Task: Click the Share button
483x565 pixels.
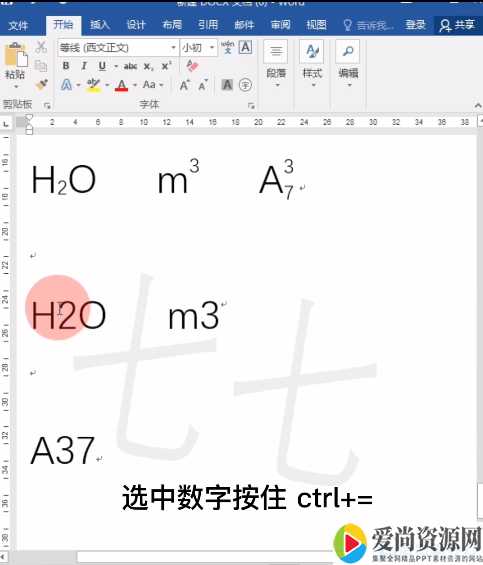Action: point(457,25)
